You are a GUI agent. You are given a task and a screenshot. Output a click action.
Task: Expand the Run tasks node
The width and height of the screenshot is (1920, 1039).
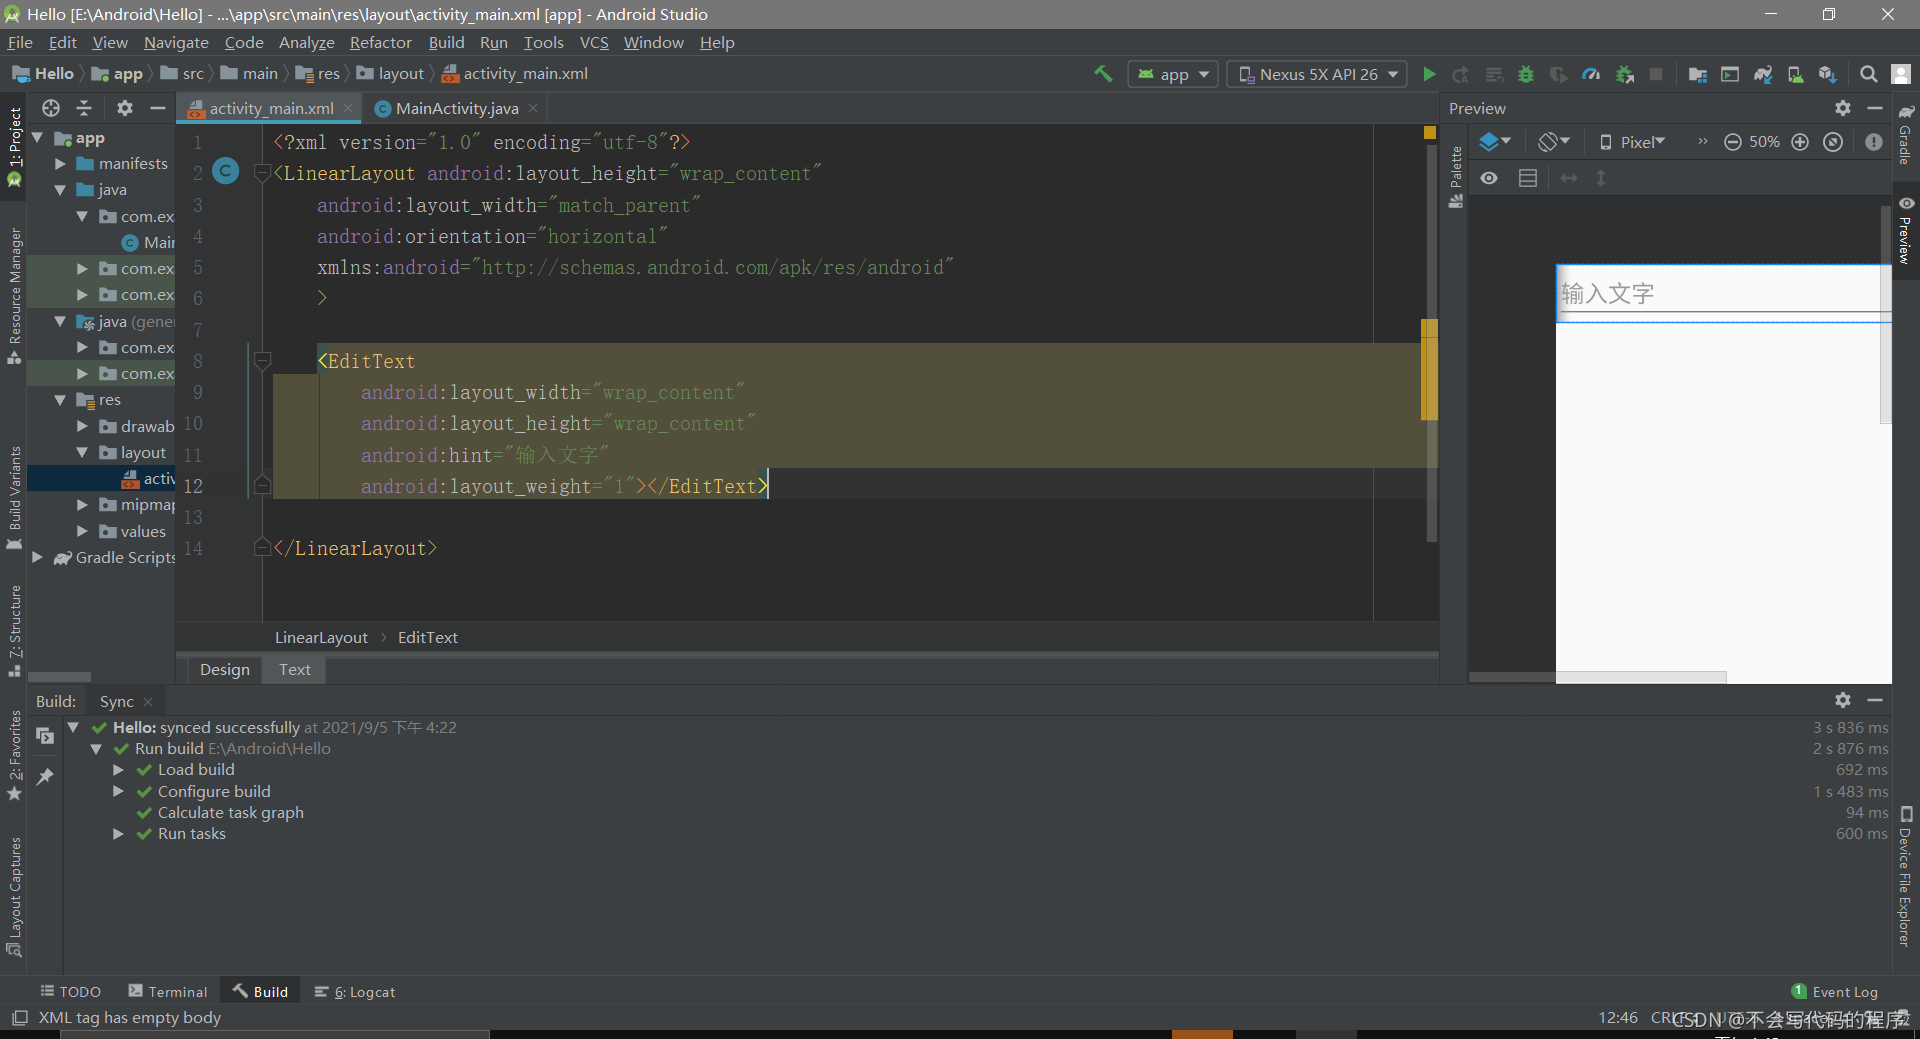coord(118,834)
